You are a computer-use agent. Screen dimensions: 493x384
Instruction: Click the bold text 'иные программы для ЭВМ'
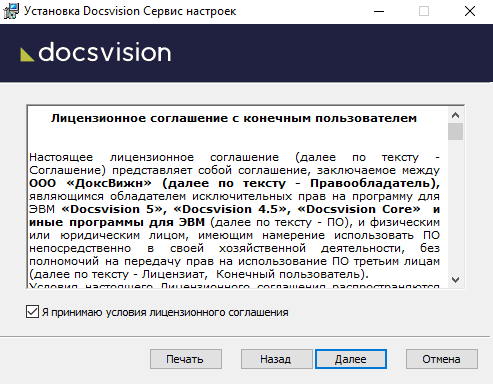117,222
